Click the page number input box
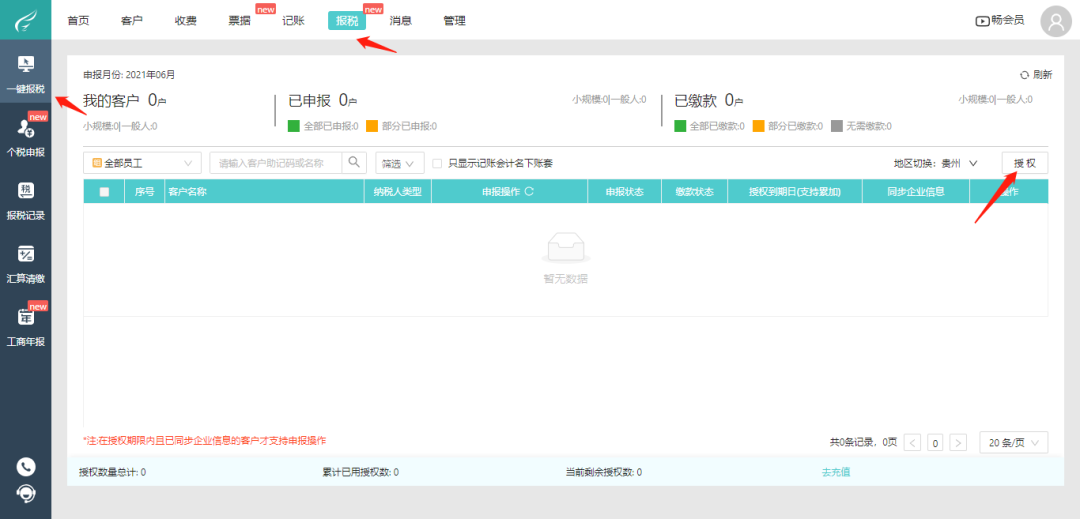Screen dimensions: 1080x519 point(935,443)
